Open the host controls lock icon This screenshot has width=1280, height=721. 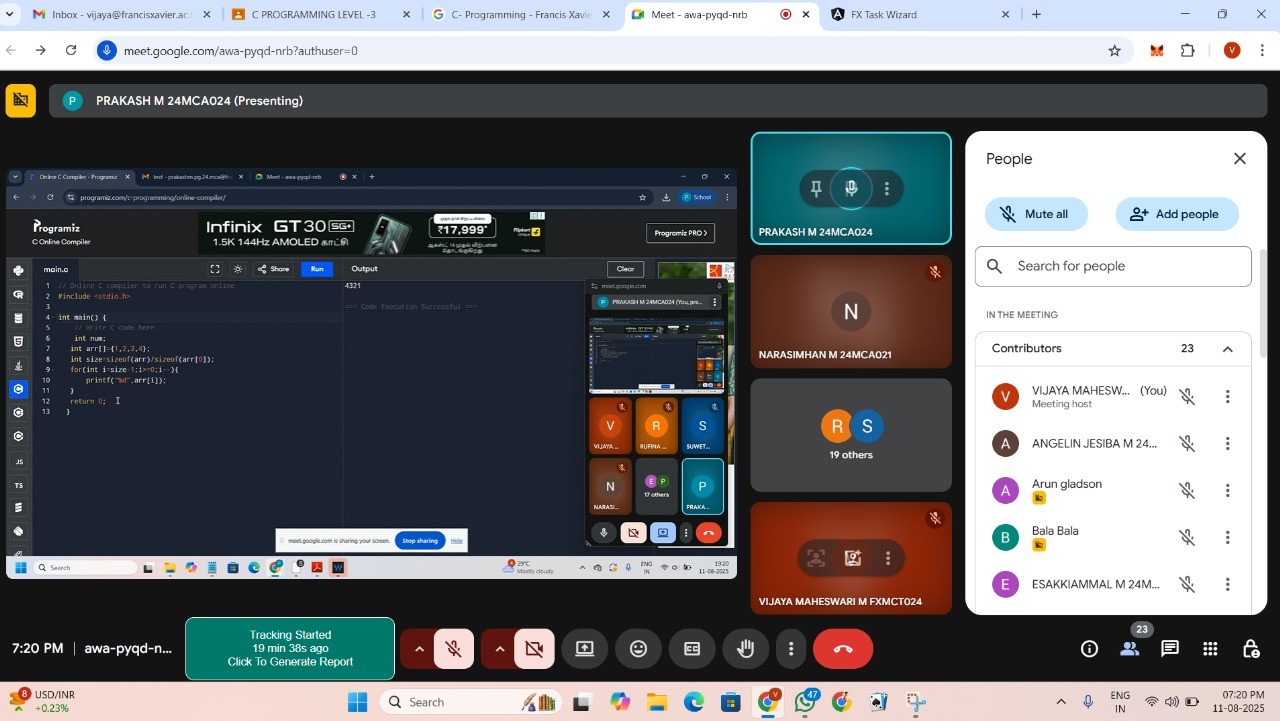[x=1250, y=649]
